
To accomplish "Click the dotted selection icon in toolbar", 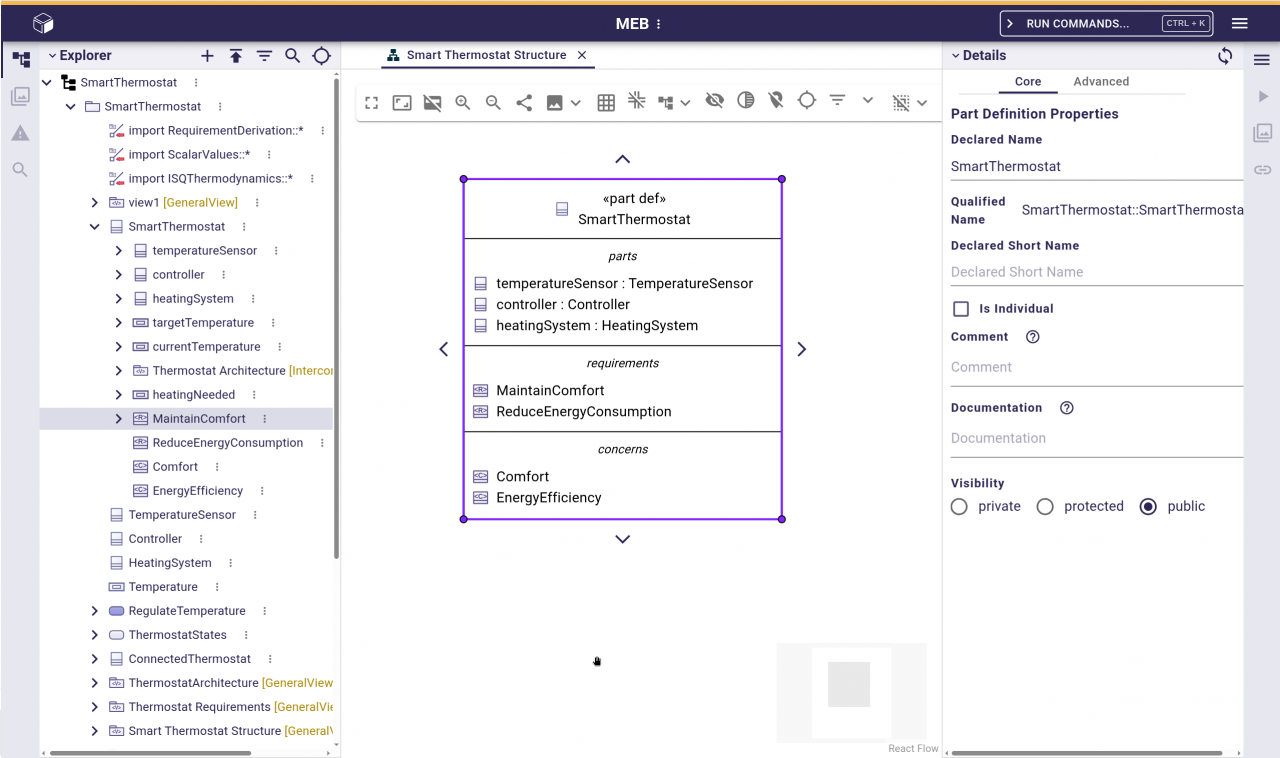I will [x=901, y=102].
